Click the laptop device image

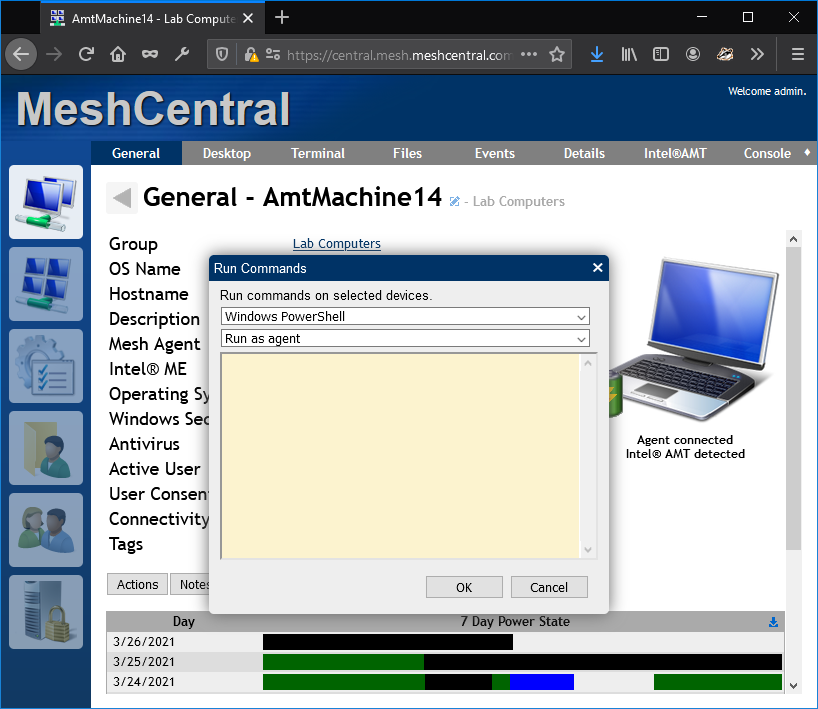696,339
